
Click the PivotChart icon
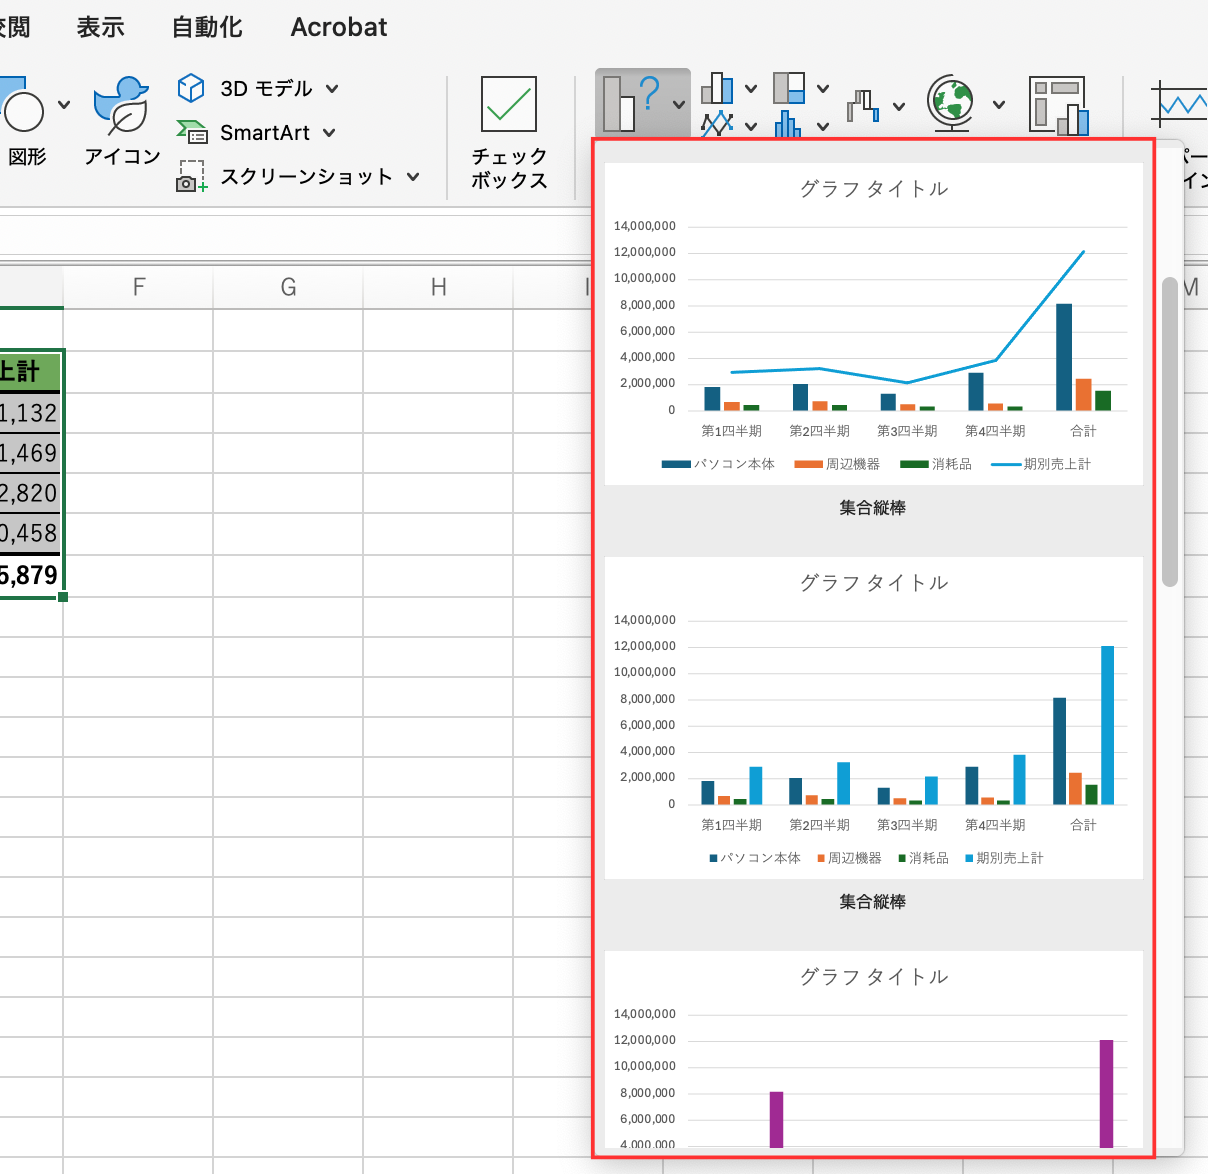[x=1059, y=105]
